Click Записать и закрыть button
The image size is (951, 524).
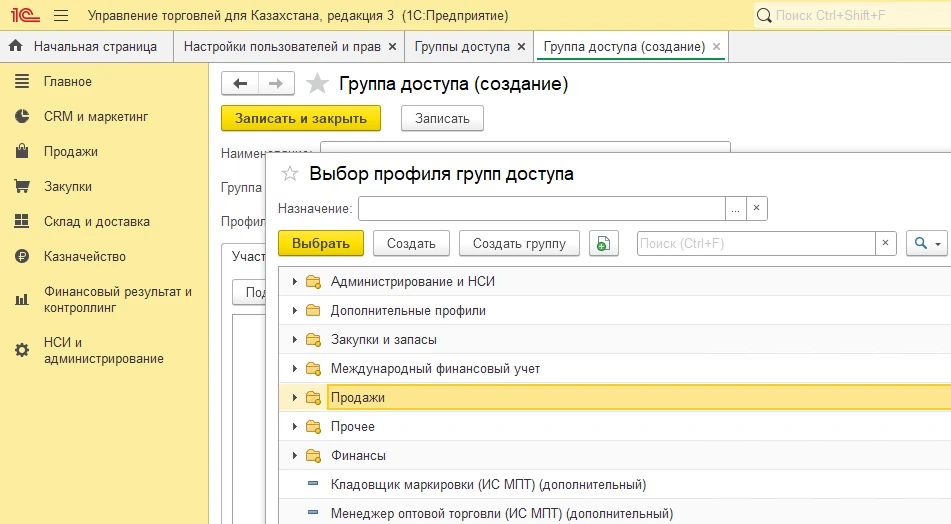(301, 118)
